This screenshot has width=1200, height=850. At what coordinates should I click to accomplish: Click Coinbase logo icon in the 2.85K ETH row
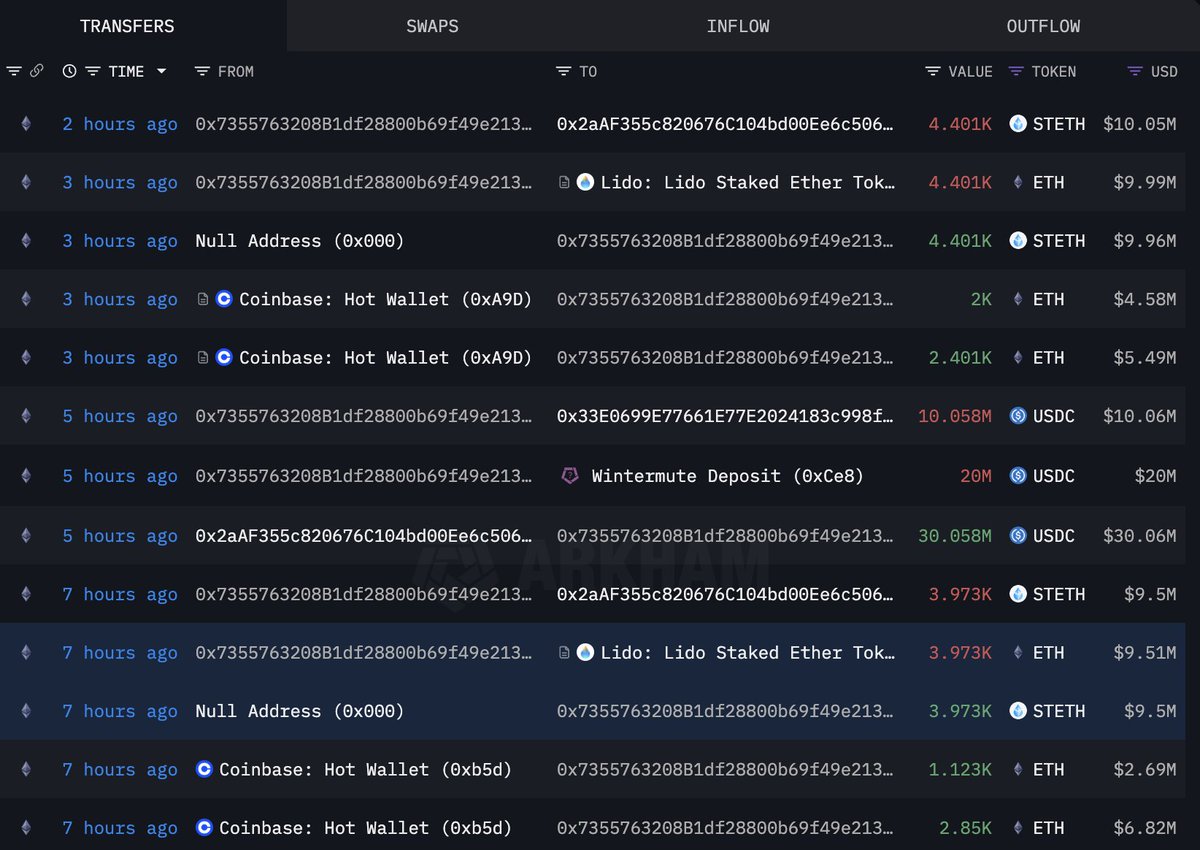pos(204,828)
